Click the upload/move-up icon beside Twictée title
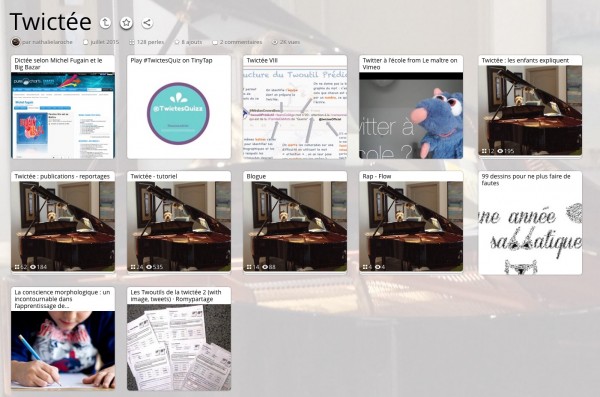The height and width of the screenshot is (397, 600). pos(105,23)
